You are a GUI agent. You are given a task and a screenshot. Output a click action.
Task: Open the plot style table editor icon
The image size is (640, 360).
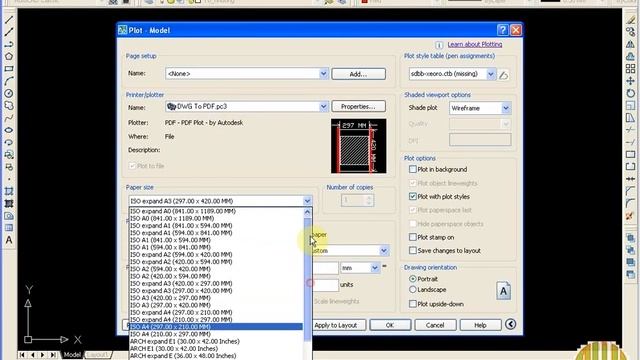coord(504,75)
